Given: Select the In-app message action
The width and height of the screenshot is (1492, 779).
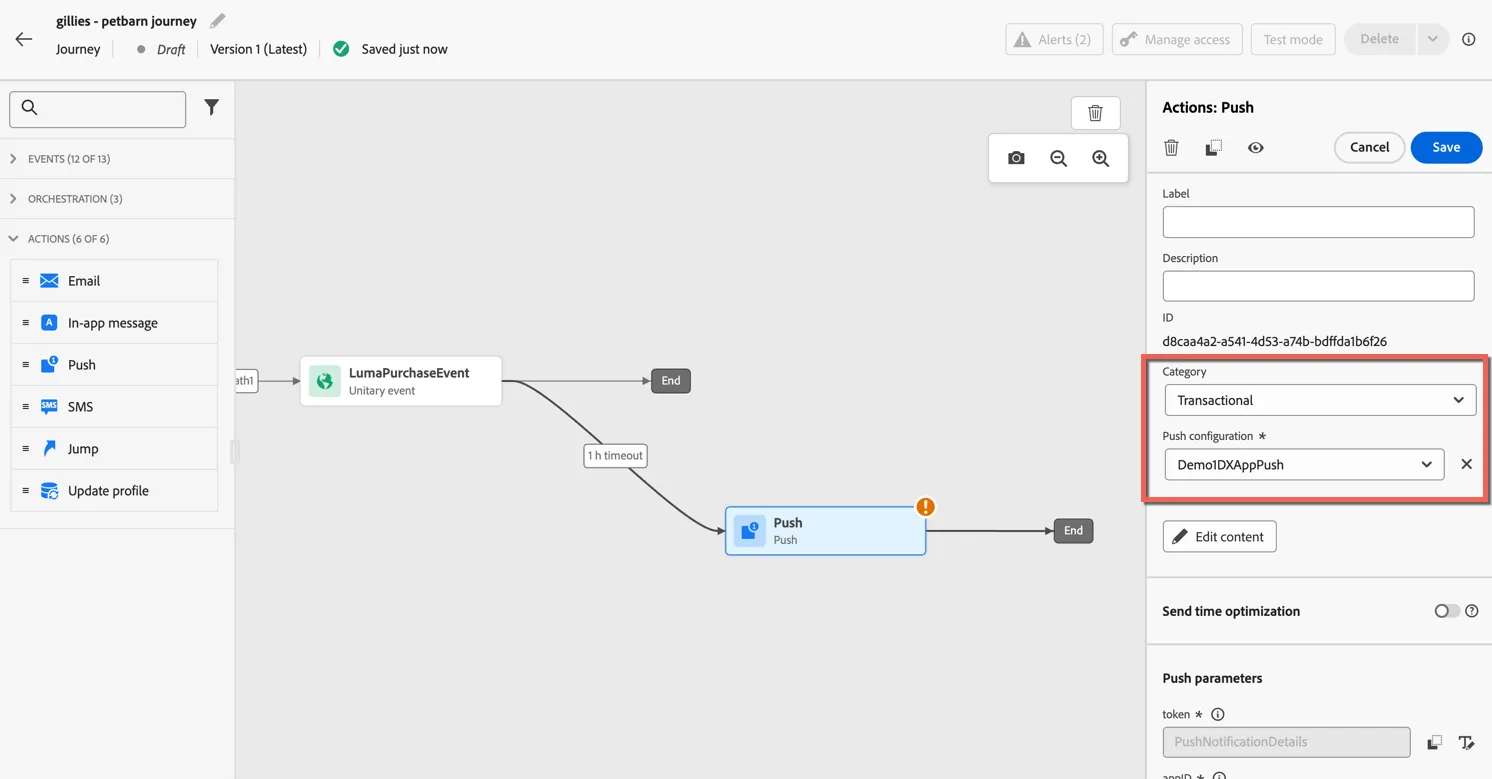Looking at the screenshot, I should (x=114, y=323).
